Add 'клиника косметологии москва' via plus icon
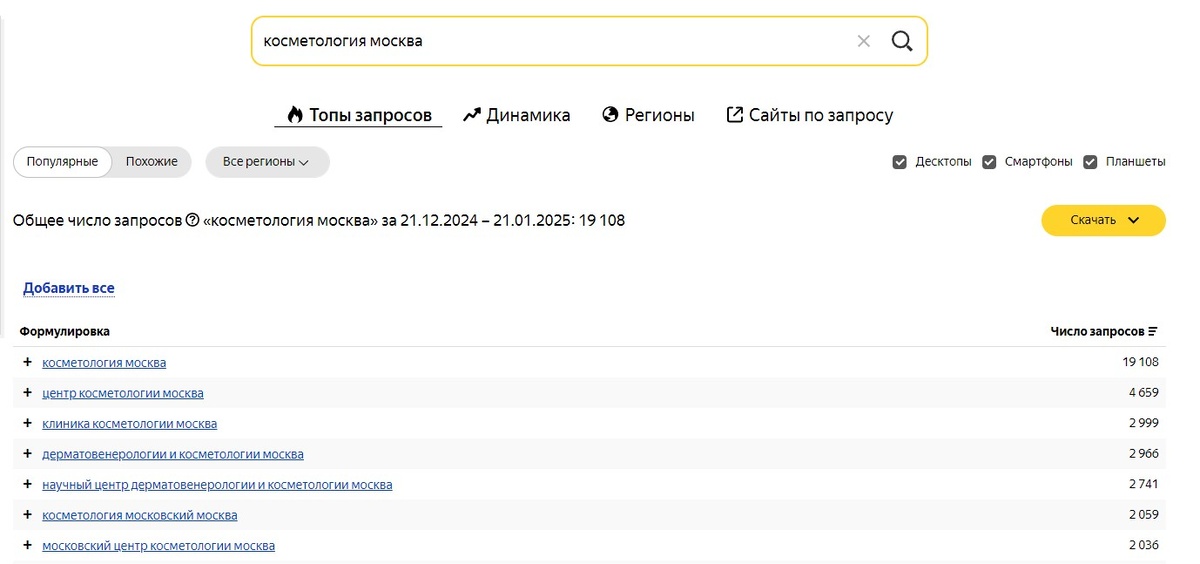The image size is (1200, 564). (x=27, y=423)
